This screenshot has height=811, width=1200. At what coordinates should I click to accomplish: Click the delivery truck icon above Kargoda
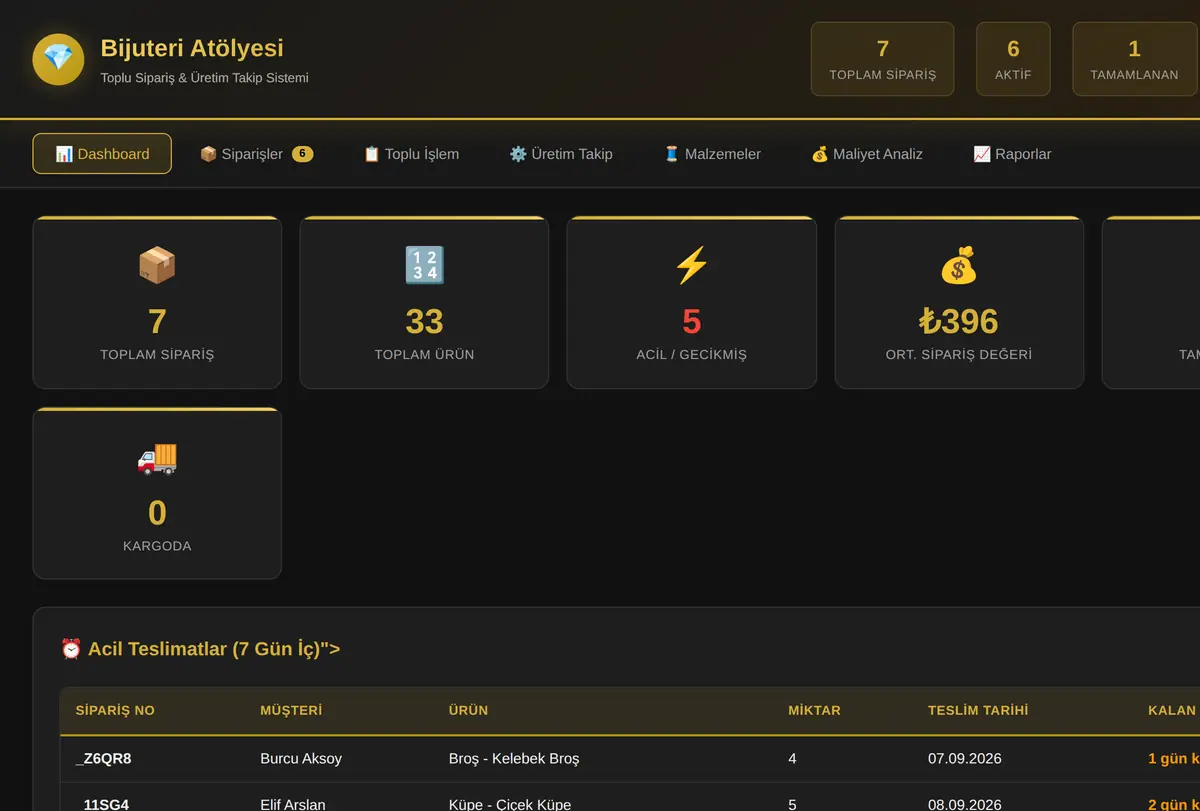click(x=157, y=458)
